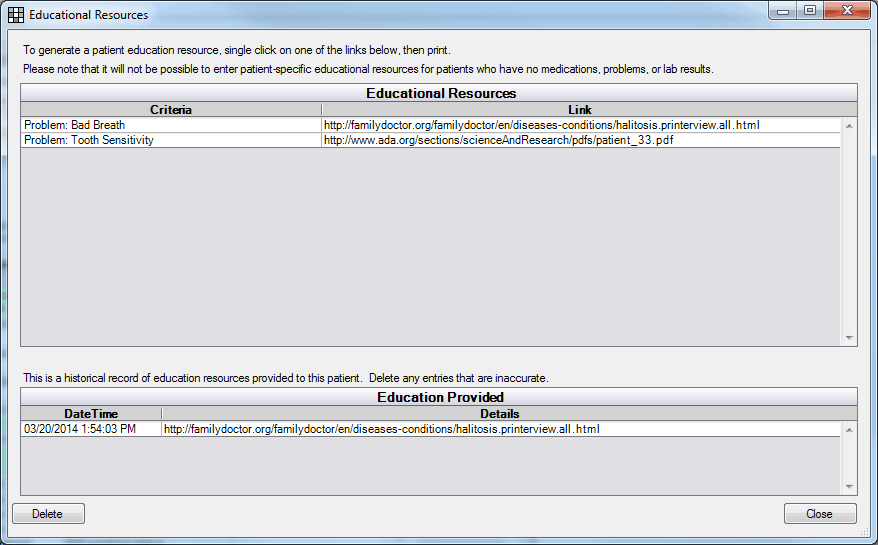The height and width of the screenshot is (545, 878).
Task: Sort by the Criteria column header
Action: [x=171, y=110]
